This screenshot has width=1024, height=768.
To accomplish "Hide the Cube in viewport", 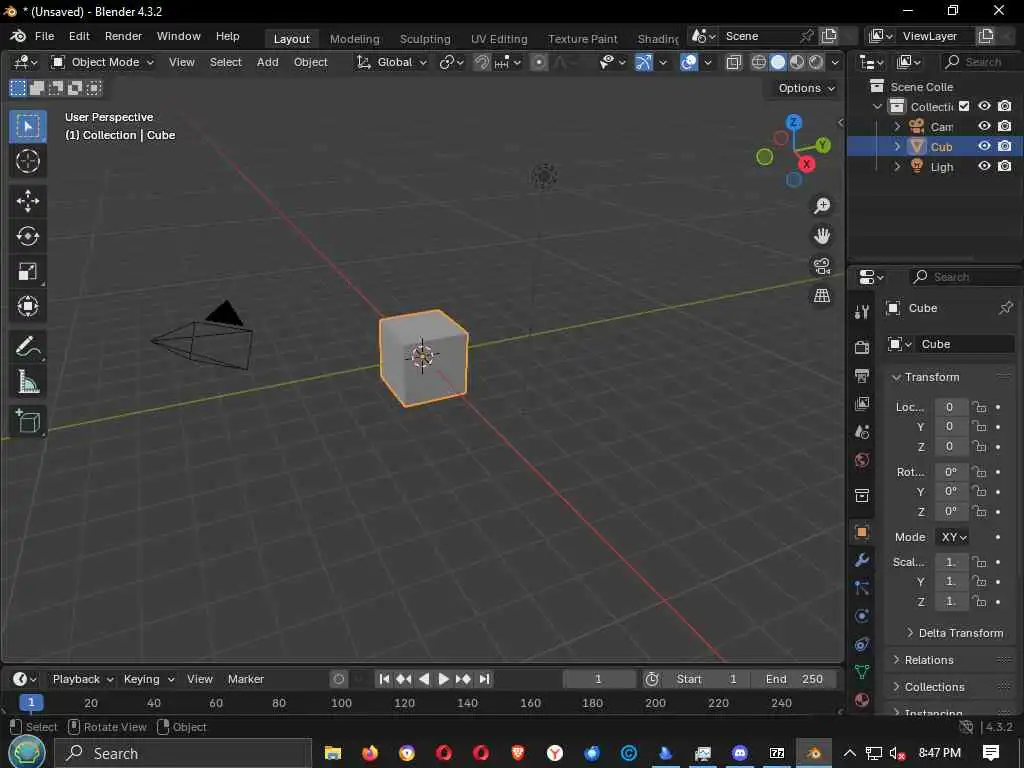I will [984, 146].
